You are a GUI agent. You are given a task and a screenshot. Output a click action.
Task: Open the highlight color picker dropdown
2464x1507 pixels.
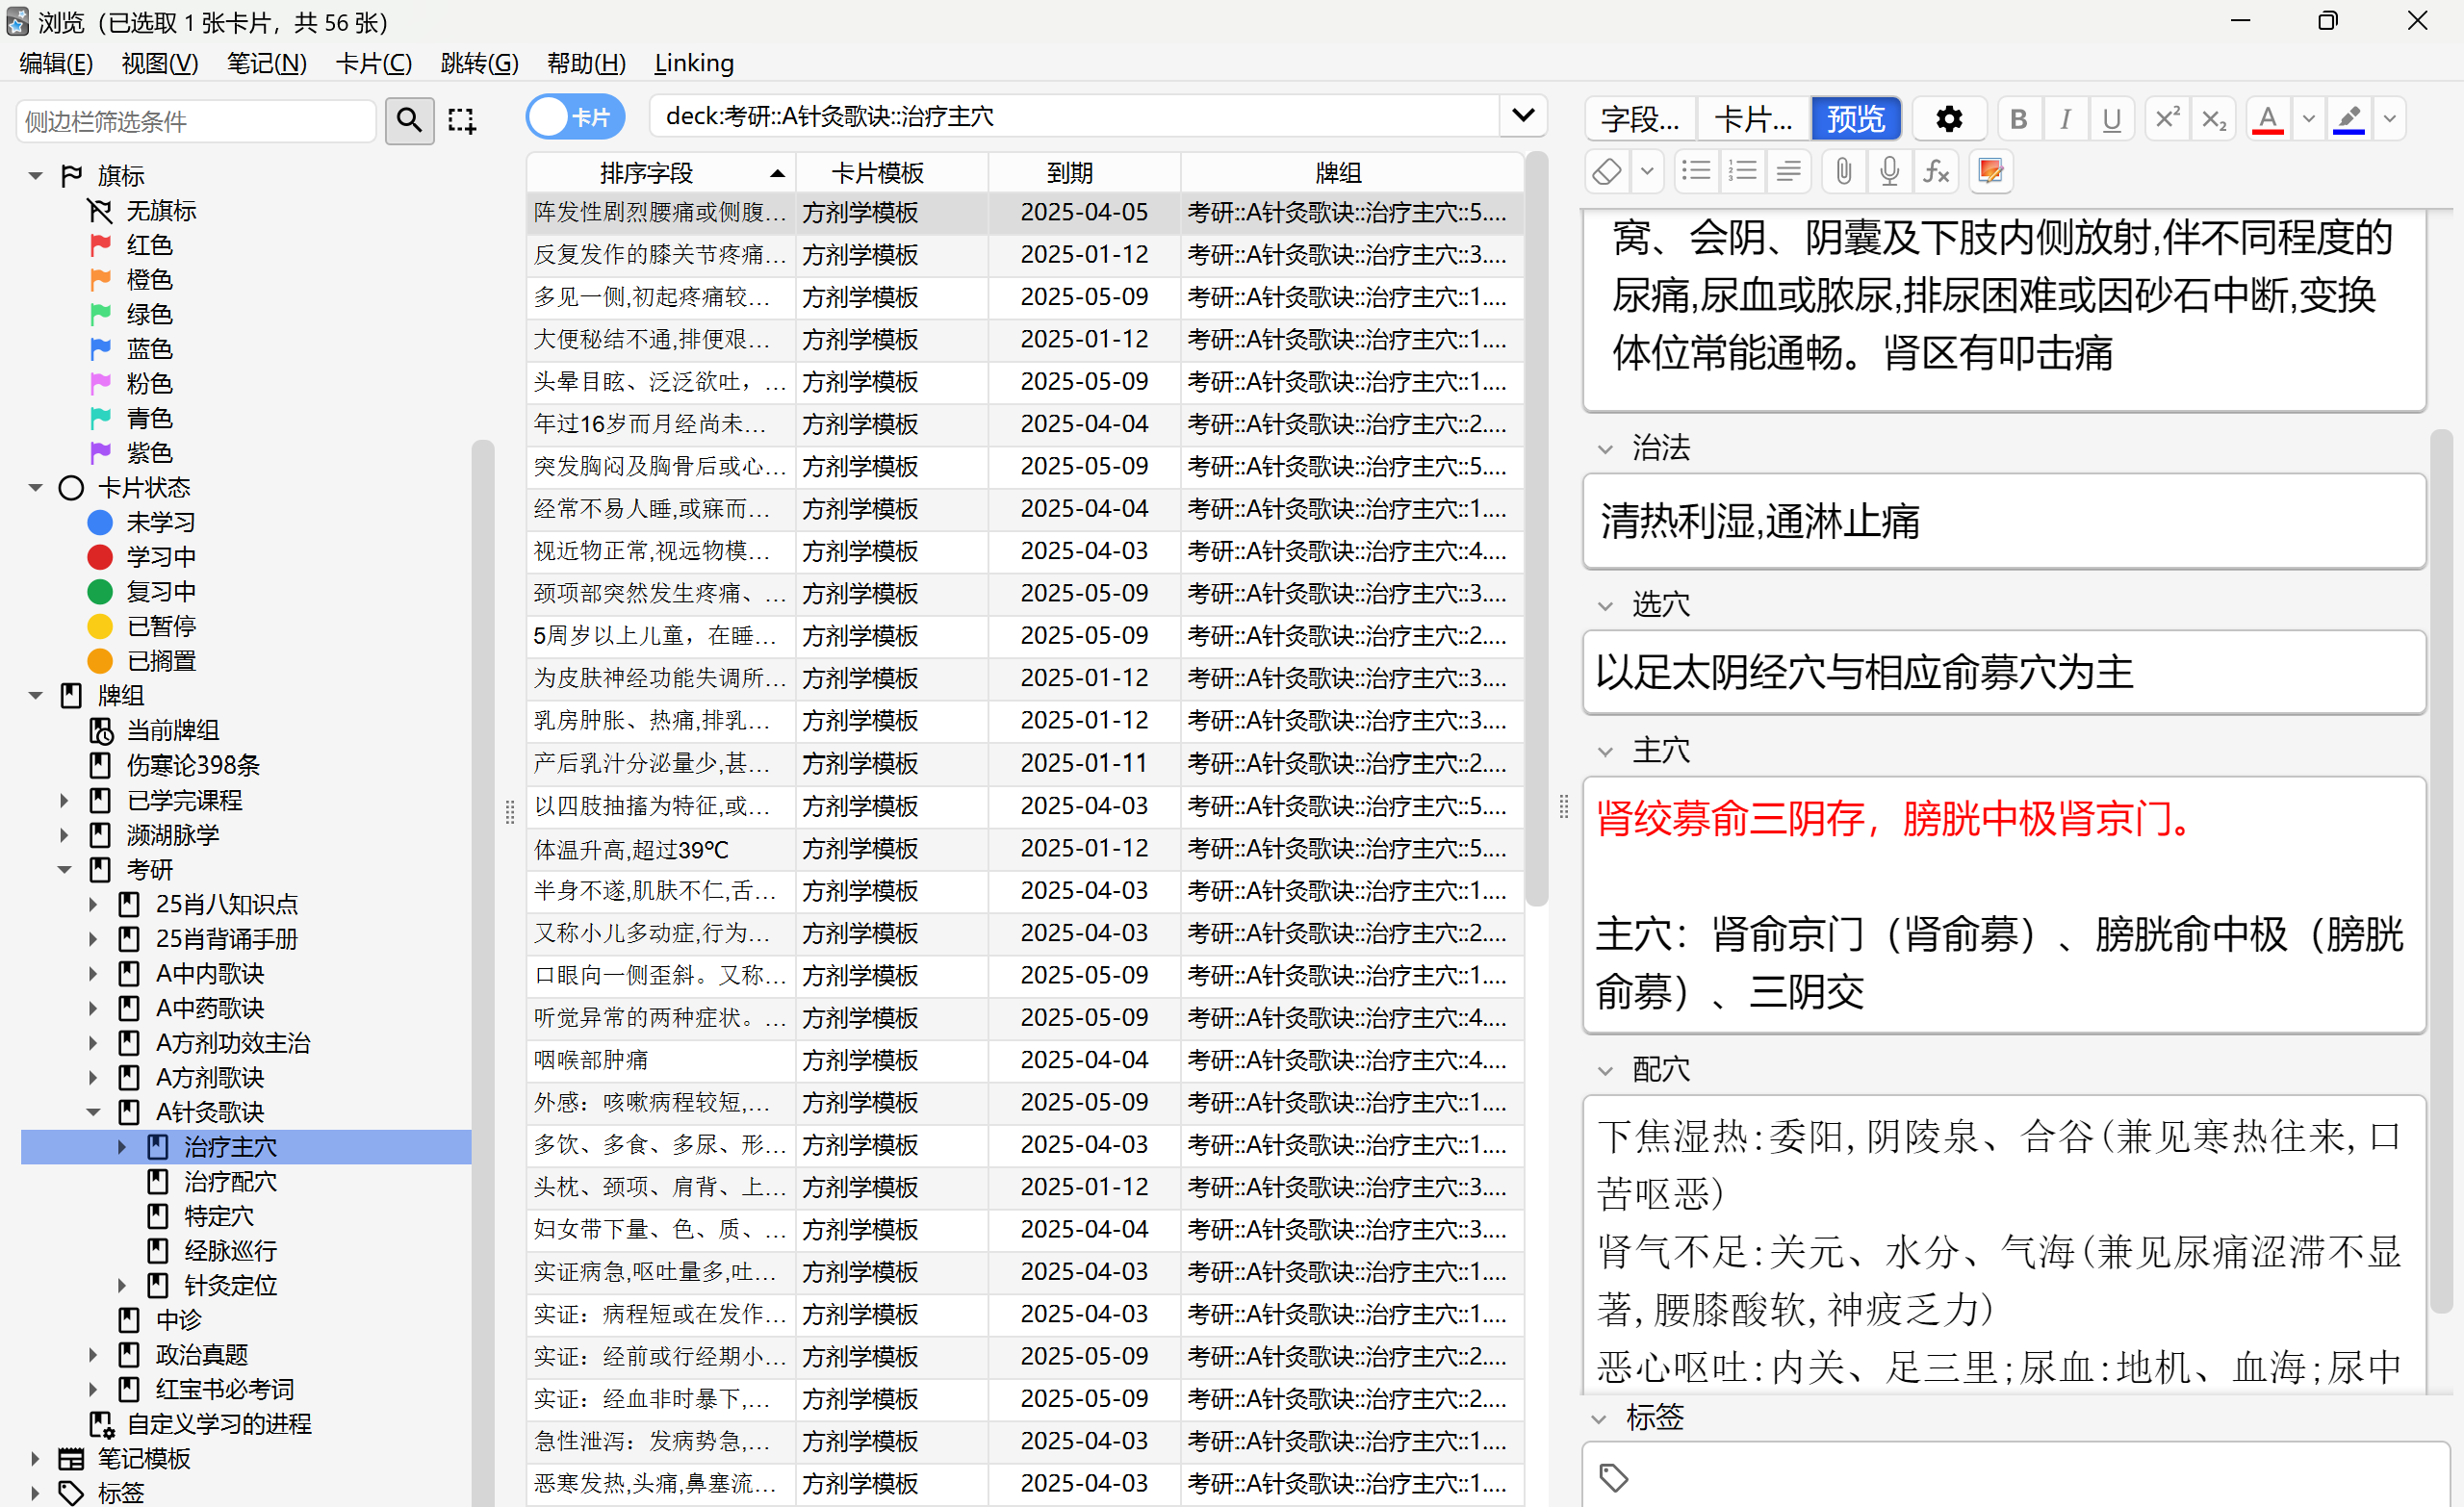[x=2389, y=119]
